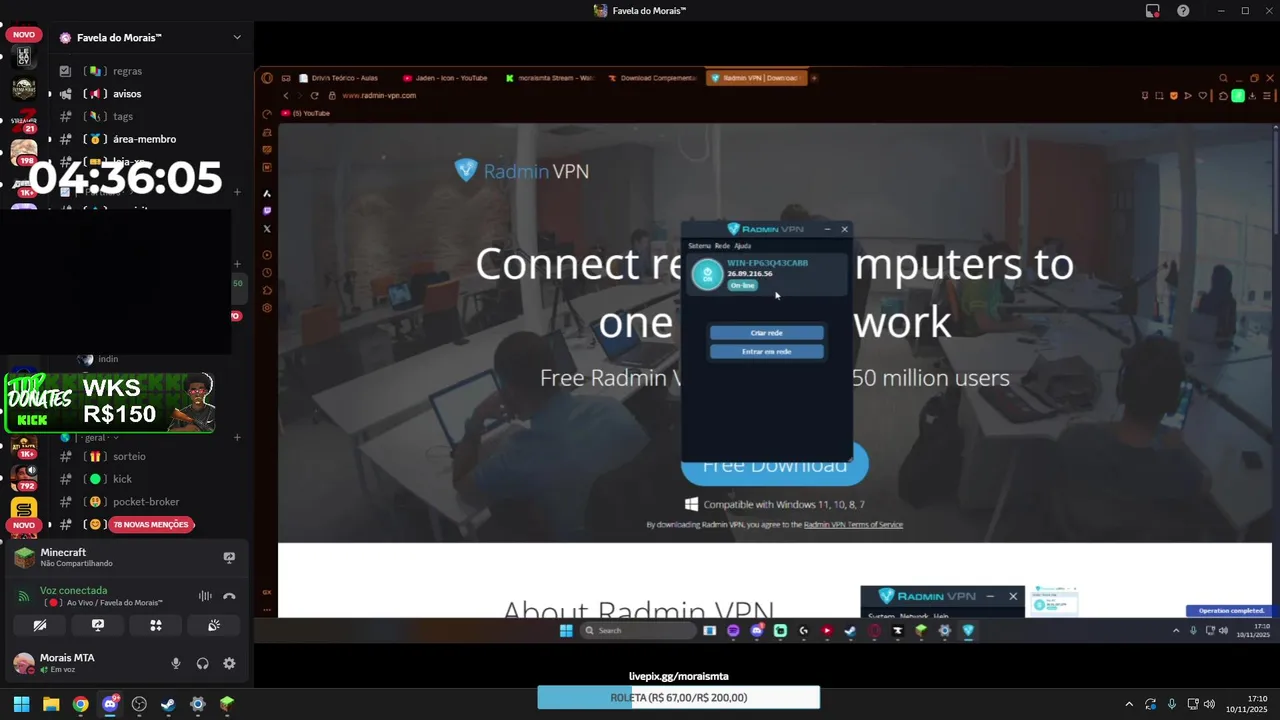The height and width of the screenshot is (720, 1280).
Task: Open the soundboard button
Action: [x=214, y=625]
